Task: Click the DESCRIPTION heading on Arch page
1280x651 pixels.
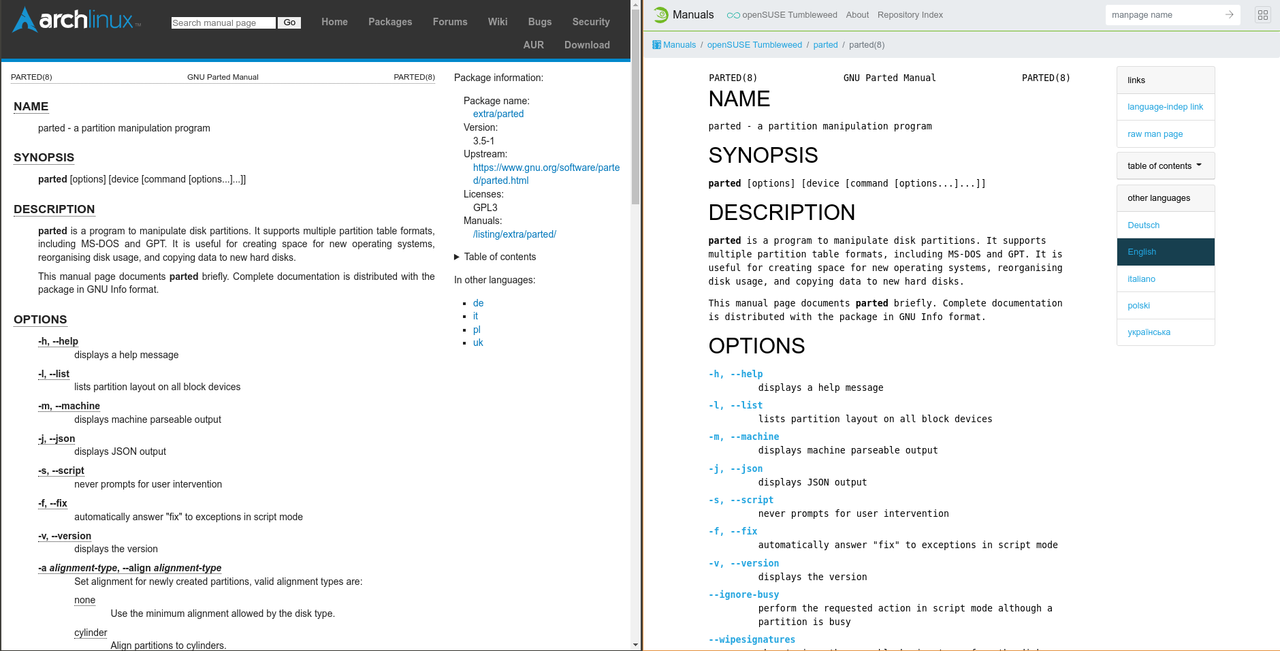Action: pos(54,209)
